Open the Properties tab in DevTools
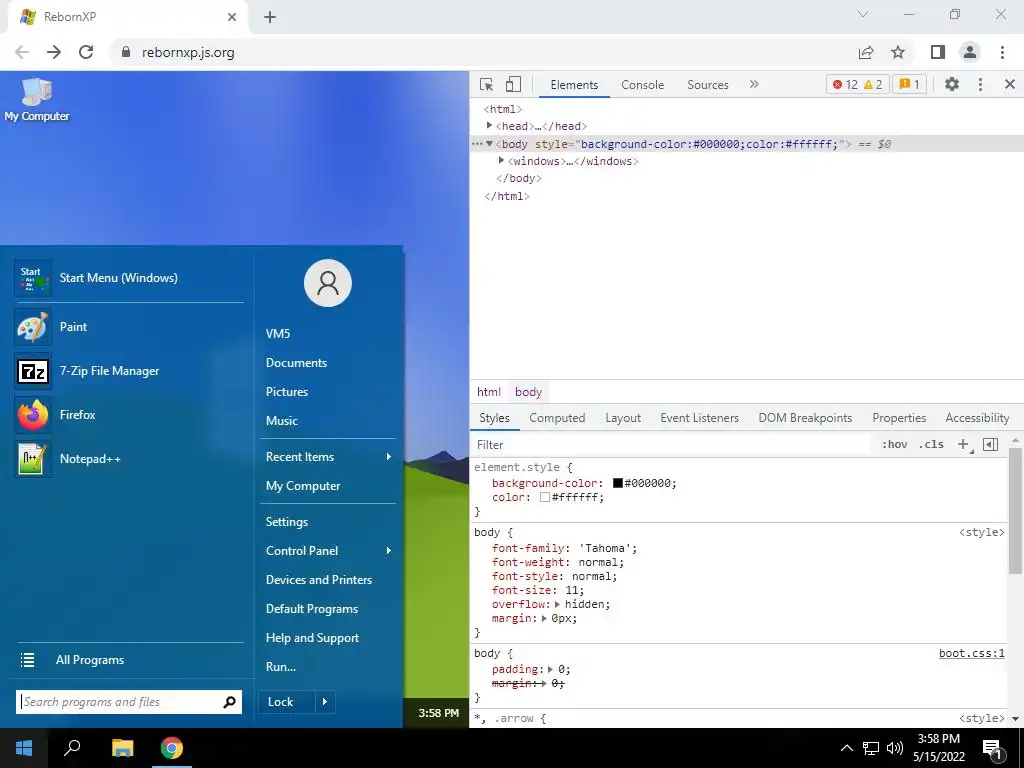Image resolution: width=1024 pixels, height=768 pixels. click(899, 418)
